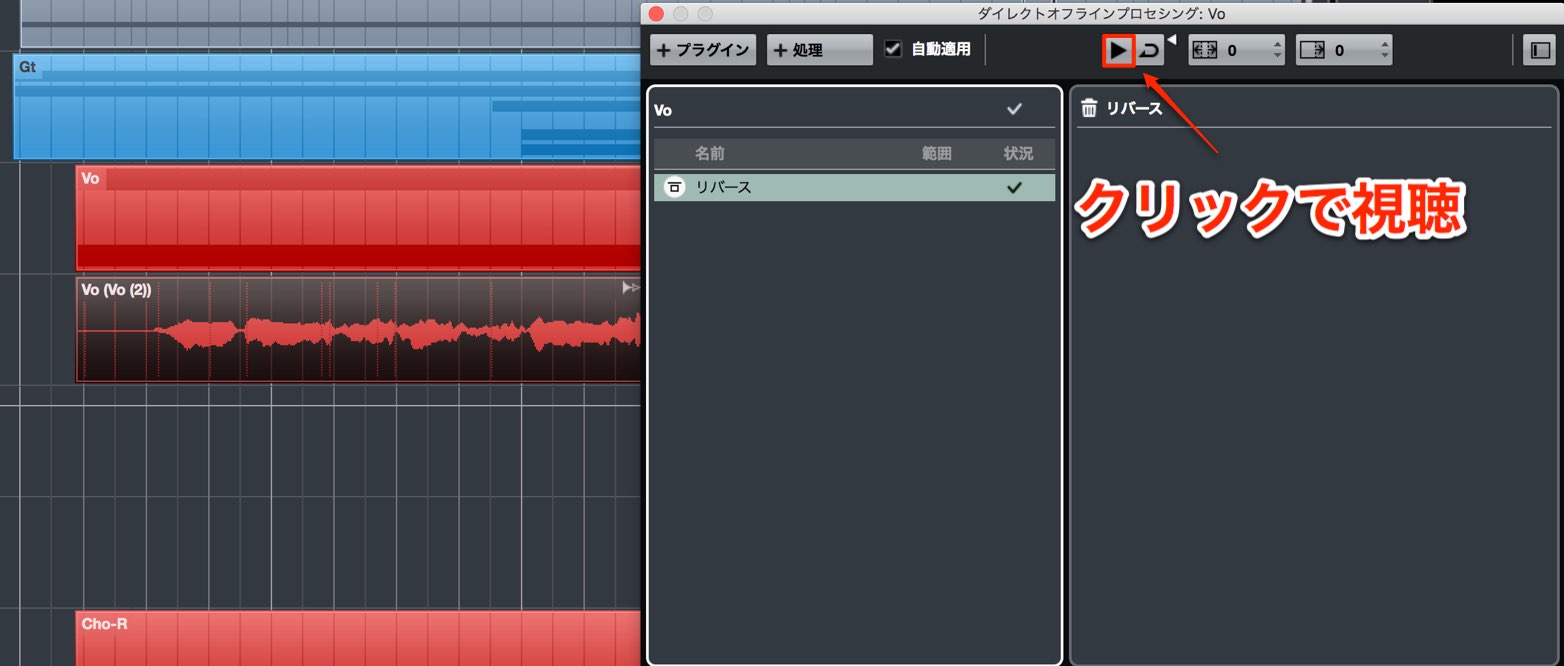Click the 名前 column header
Viewport: 1564px width, 666px height.
[x=710, y=154]
